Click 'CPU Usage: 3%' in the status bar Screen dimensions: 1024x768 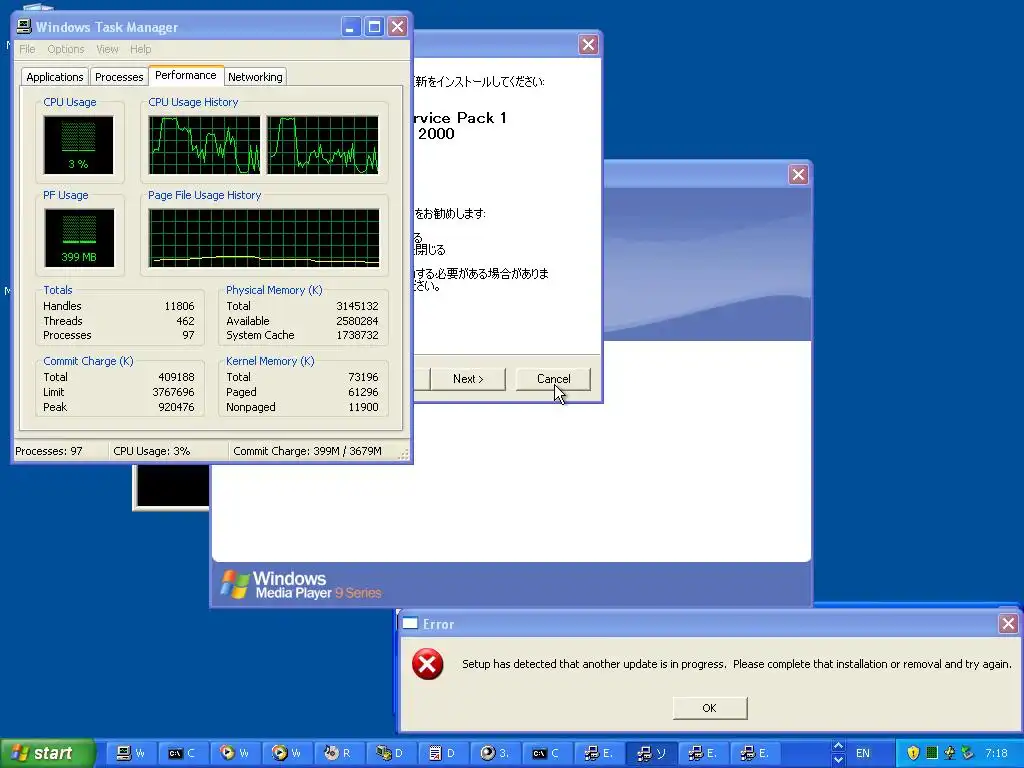click(152, 451)
